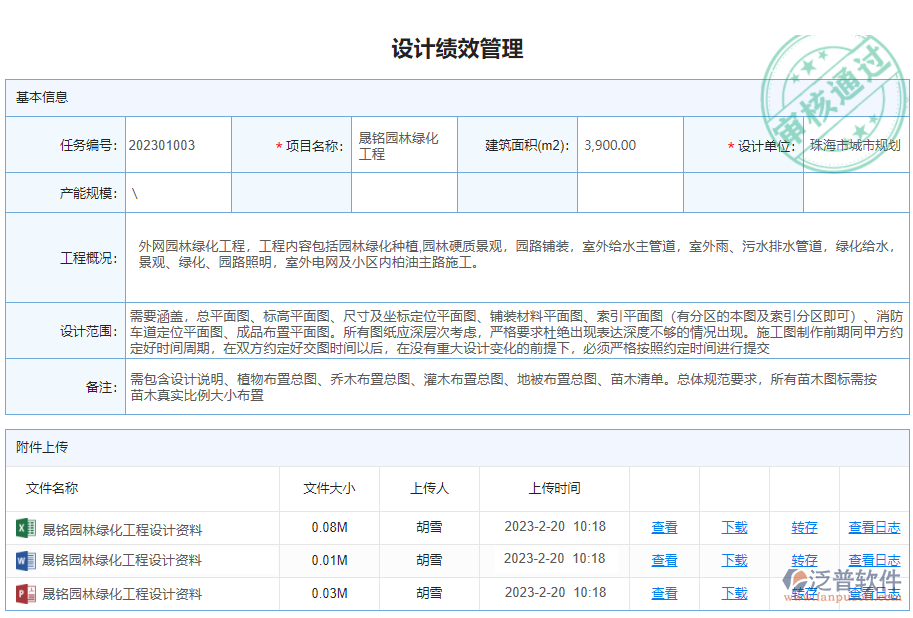
Task: Click the Word document icon
Action: click(25, 558)
